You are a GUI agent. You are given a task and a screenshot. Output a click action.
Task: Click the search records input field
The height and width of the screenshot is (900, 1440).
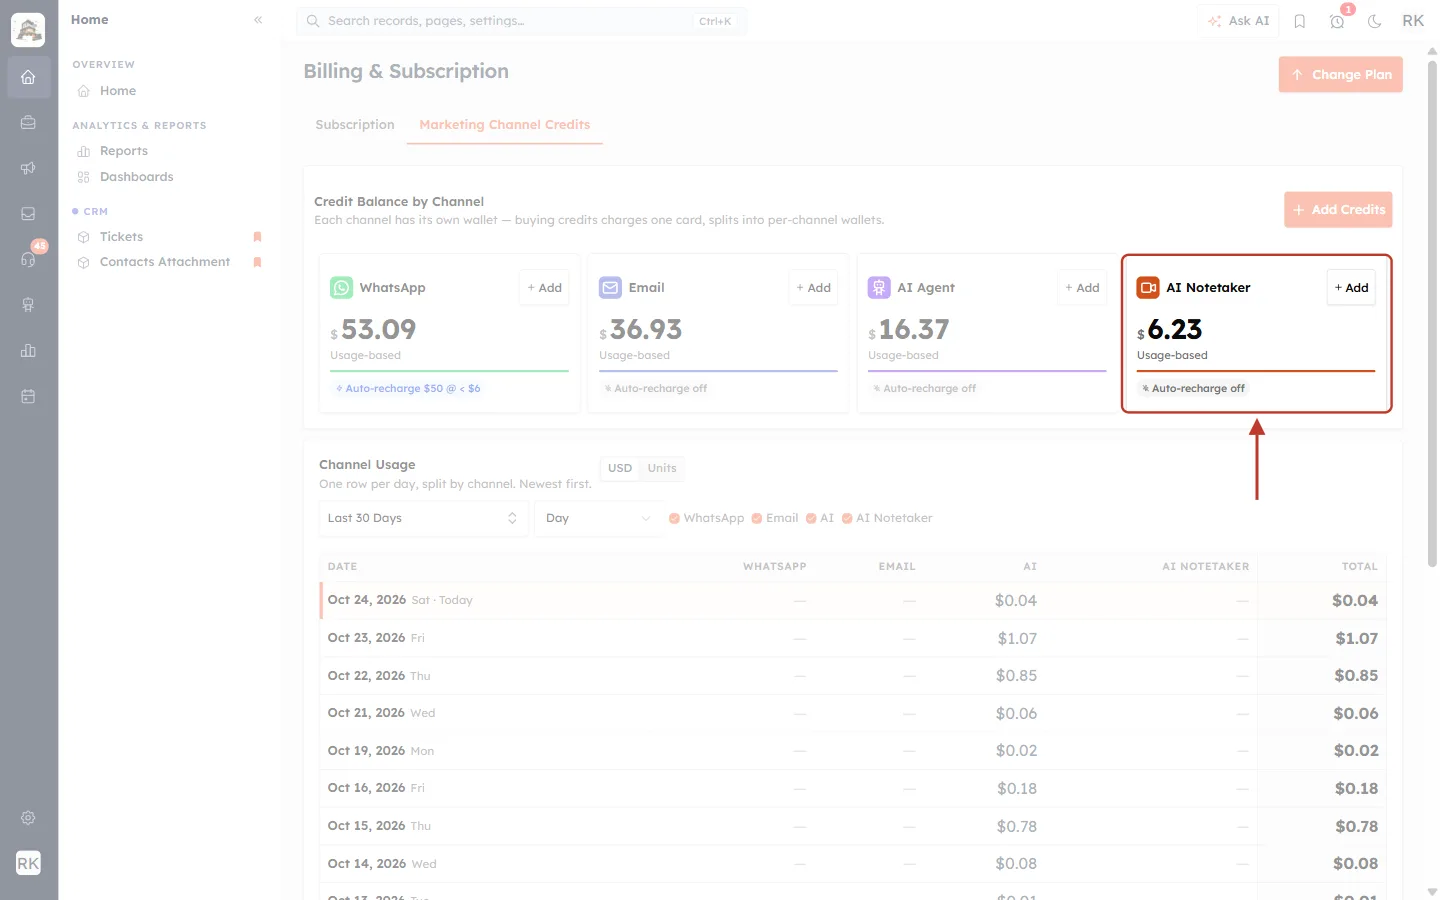click(x=521, y=21)
